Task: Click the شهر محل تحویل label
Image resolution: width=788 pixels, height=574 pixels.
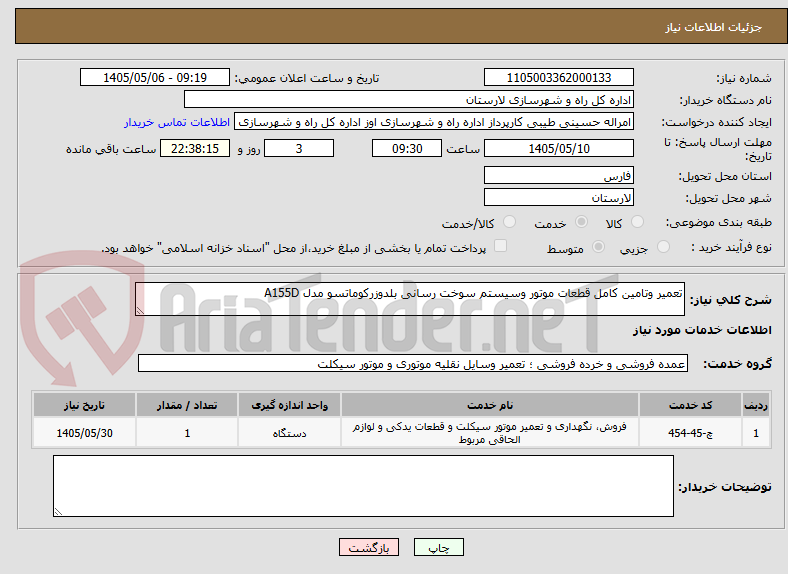Action: (728, 198)
